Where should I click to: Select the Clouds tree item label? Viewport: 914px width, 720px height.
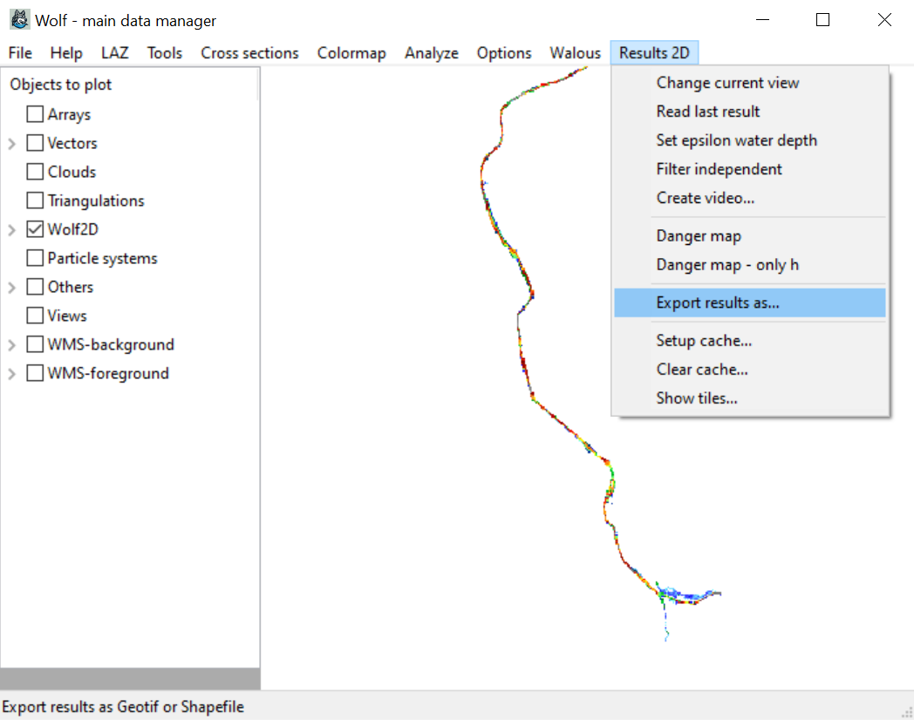[71, 172]
